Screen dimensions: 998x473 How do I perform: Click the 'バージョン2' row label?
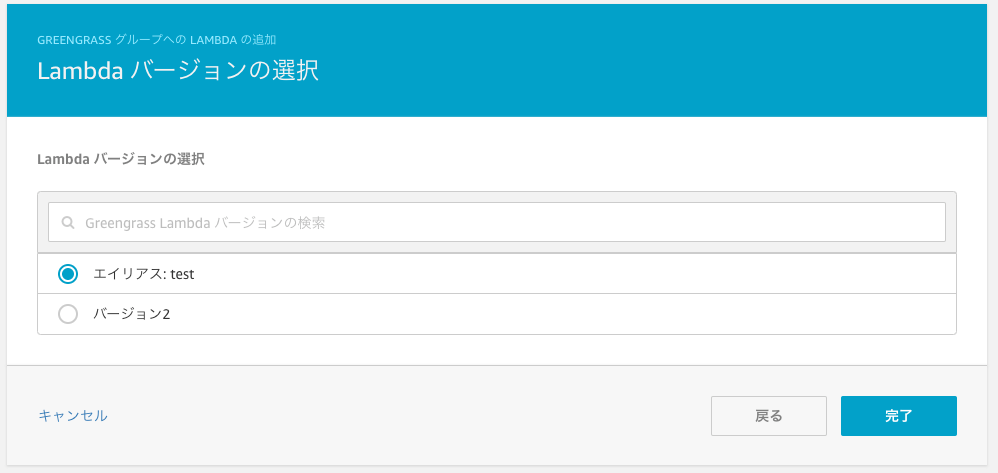(132, 314)
